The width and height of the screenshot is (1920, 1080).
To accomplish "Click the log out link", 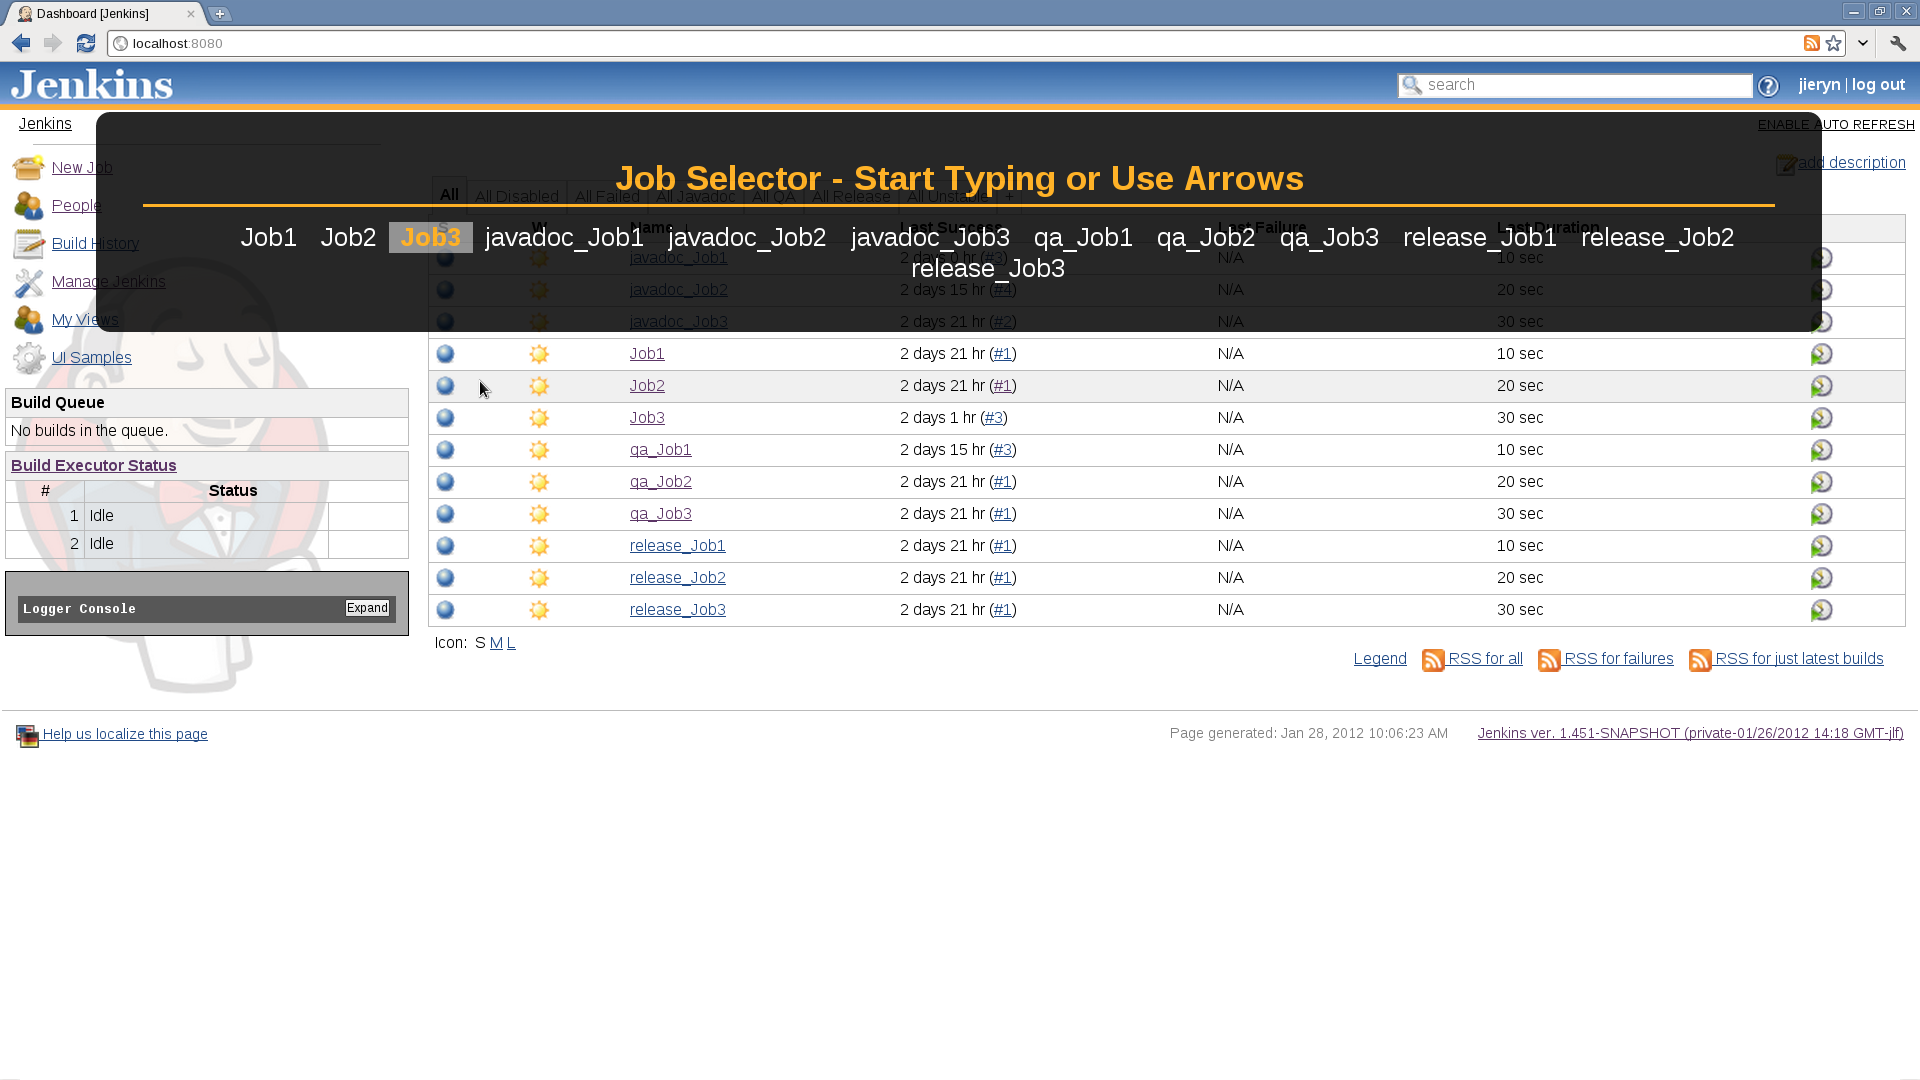I will [x=1877, y=85].
